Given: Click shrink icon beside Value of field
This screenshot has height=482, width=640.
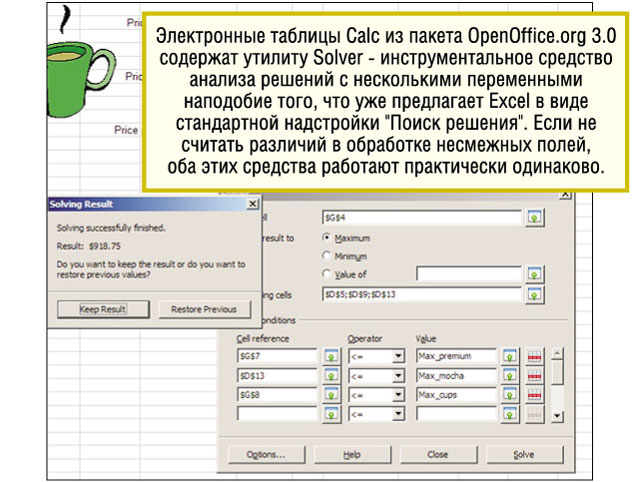Looking at the screenshot, I should point(534,274).
